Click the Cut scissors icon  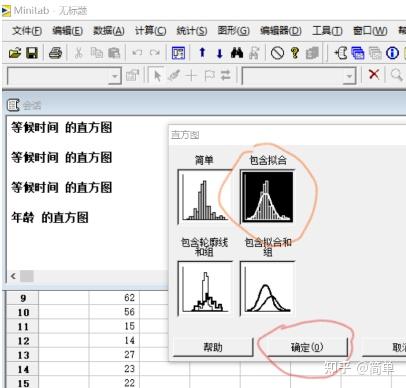pyautogui.click(x=78, y=53)
